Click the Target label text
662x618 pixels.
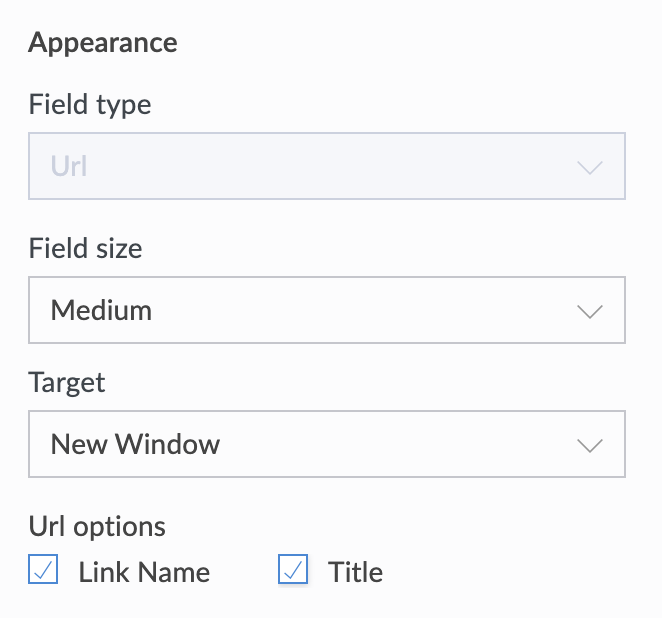coord(67,382)
